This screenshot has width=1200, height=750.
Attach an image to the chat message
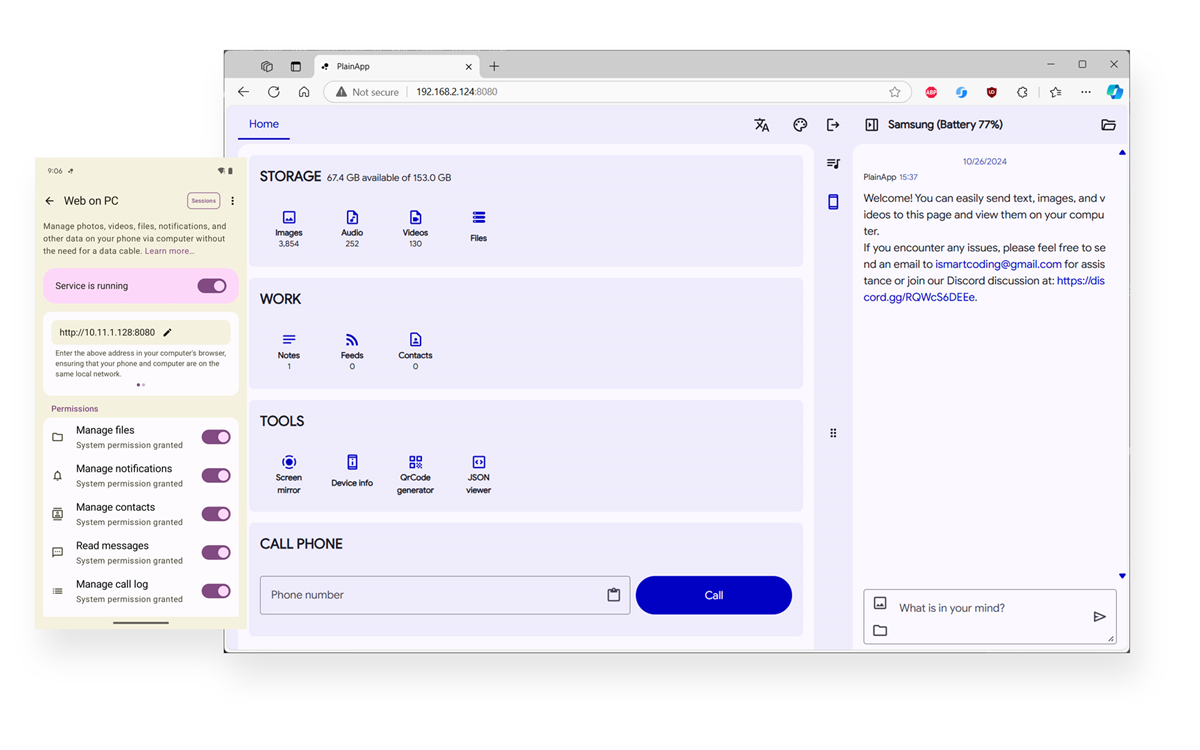click(x=880, y=603)
